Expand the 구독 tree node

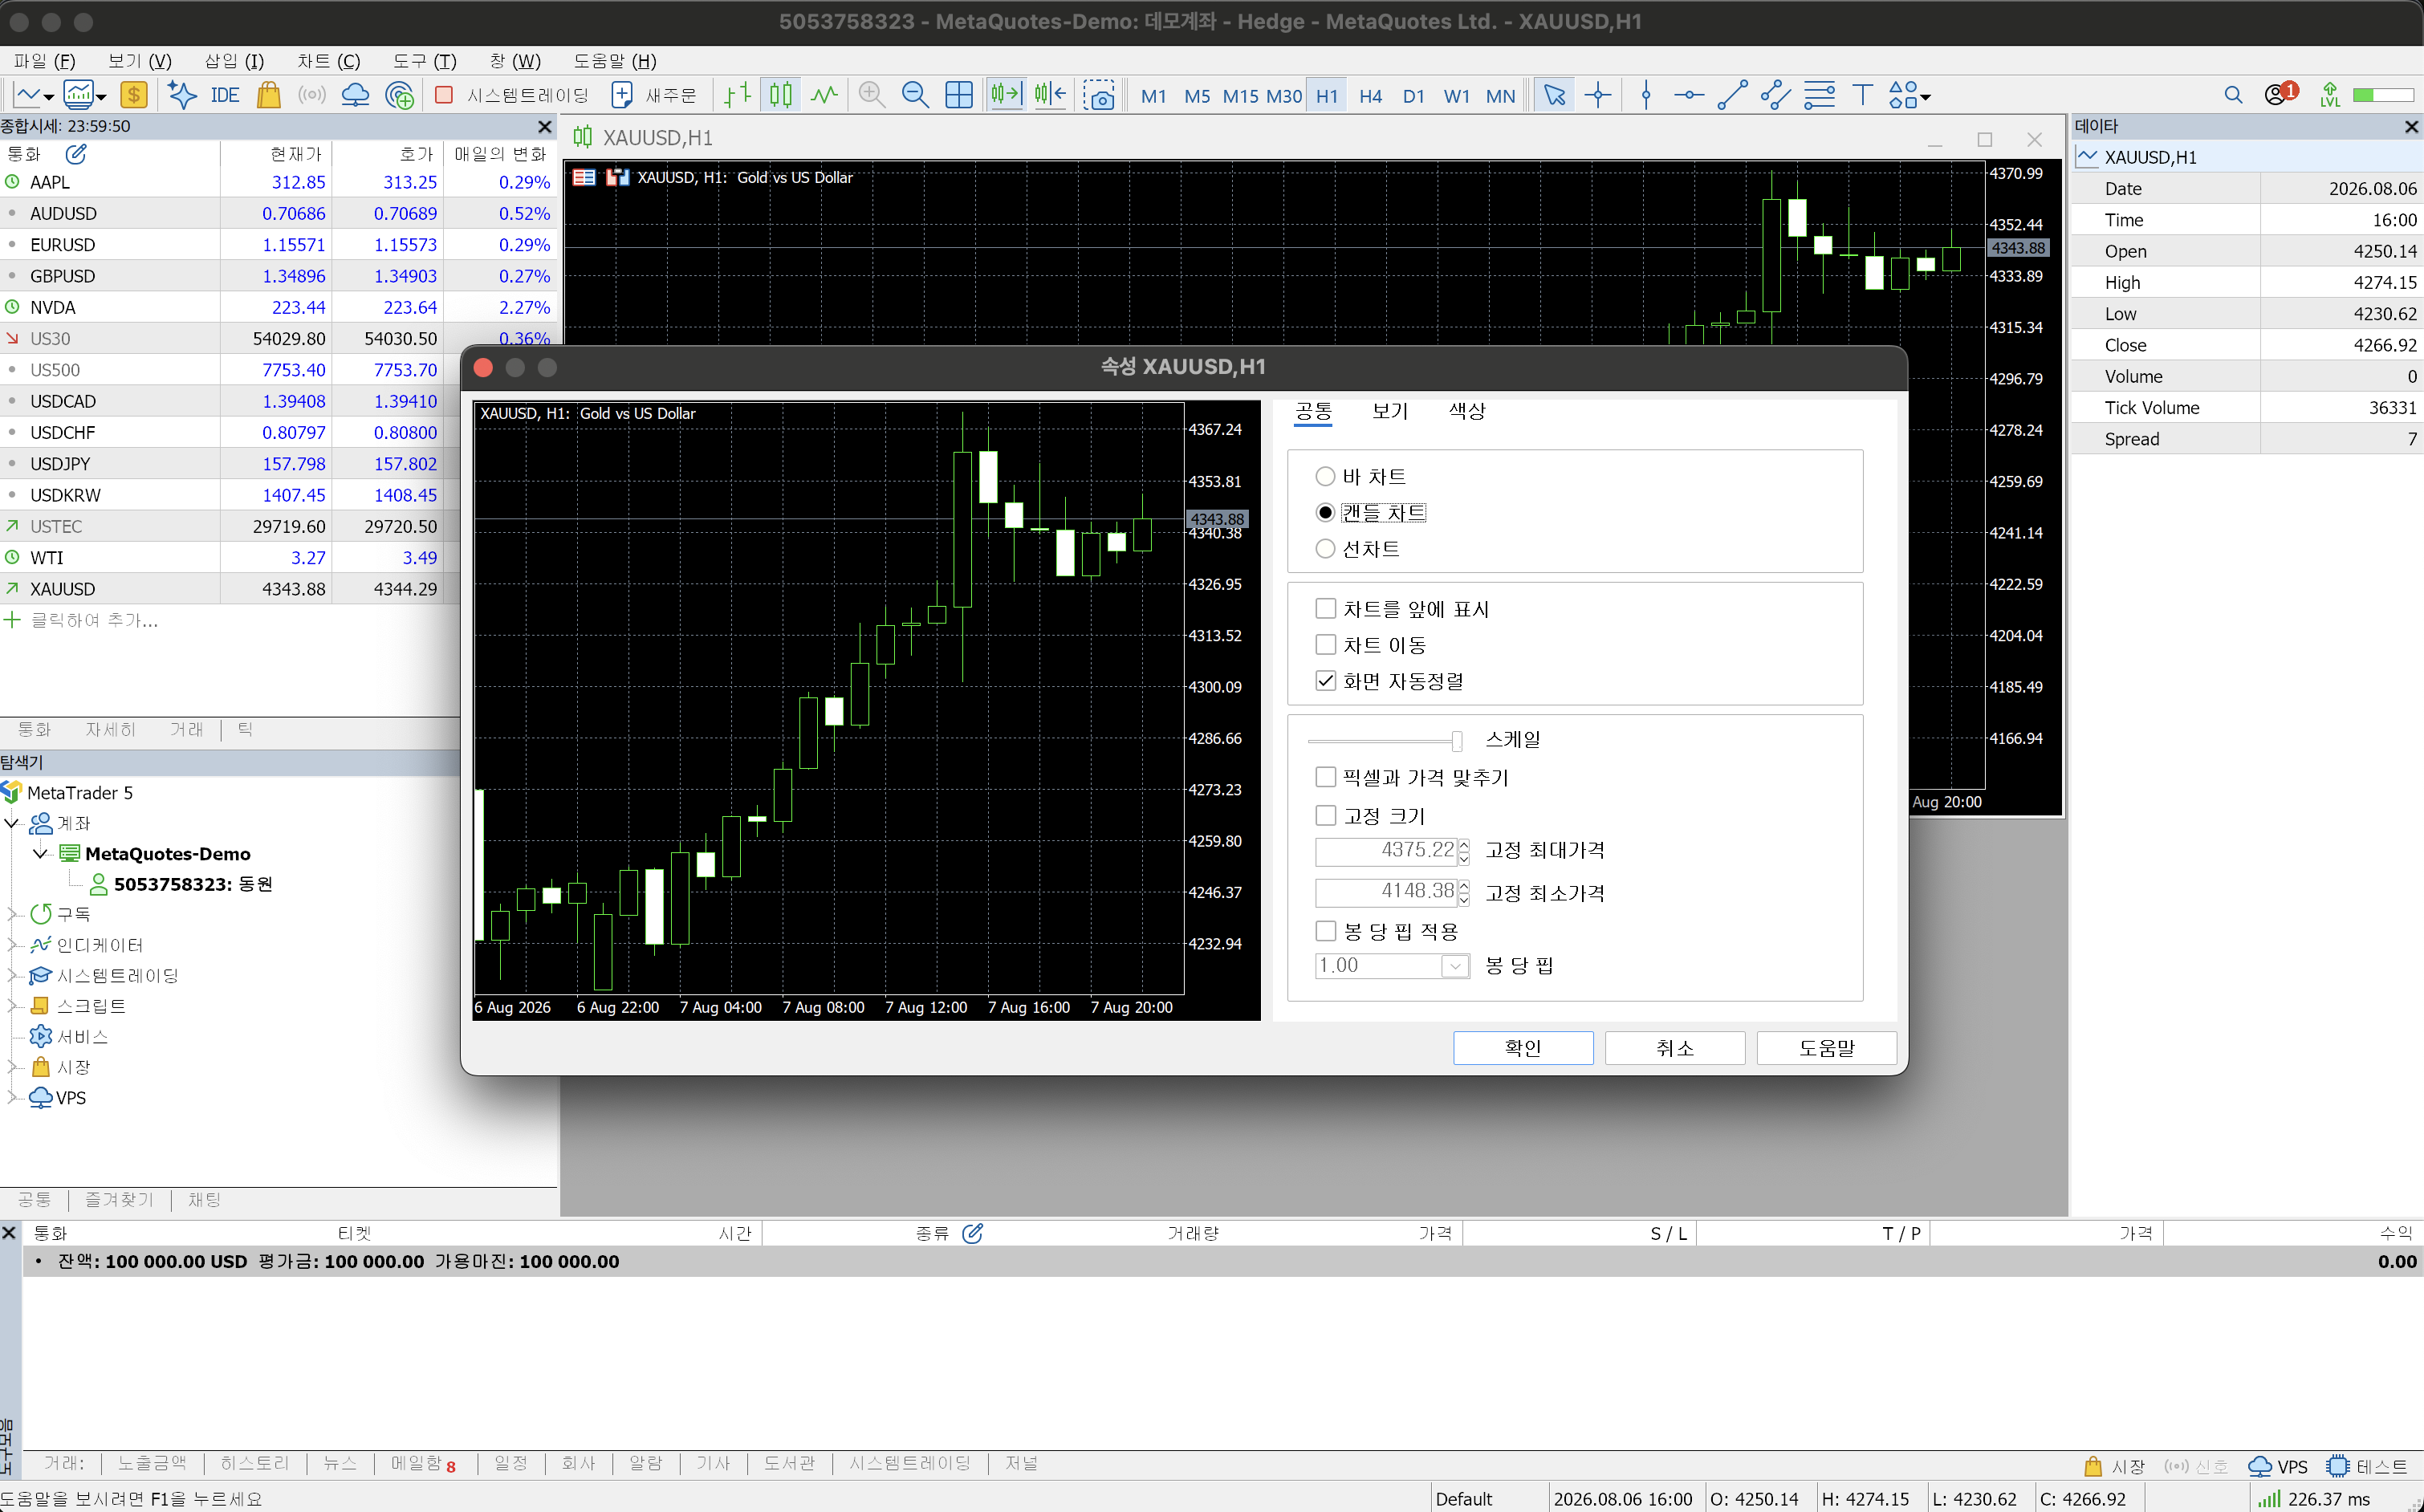[13, 914]
